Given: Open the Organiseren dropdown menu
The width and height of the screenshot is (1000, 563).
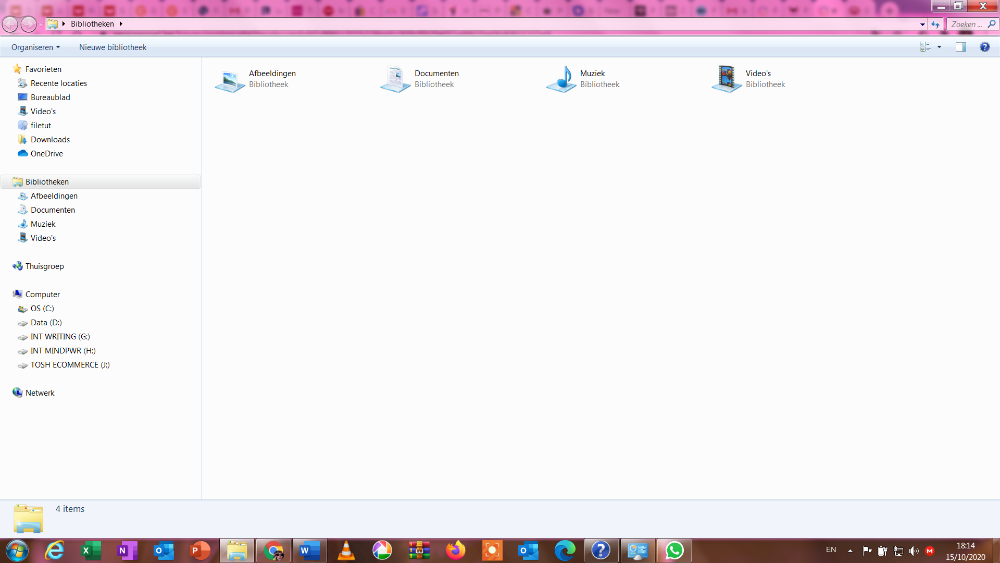Looking at the screenshot, I should click(36, 47).
